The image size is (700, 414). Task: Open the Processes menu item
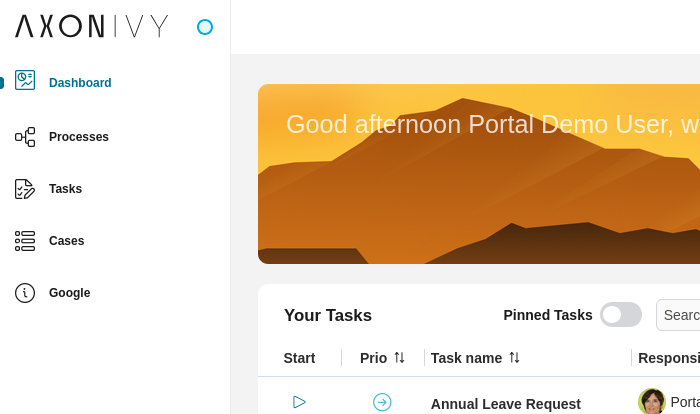tap(79, 137)
